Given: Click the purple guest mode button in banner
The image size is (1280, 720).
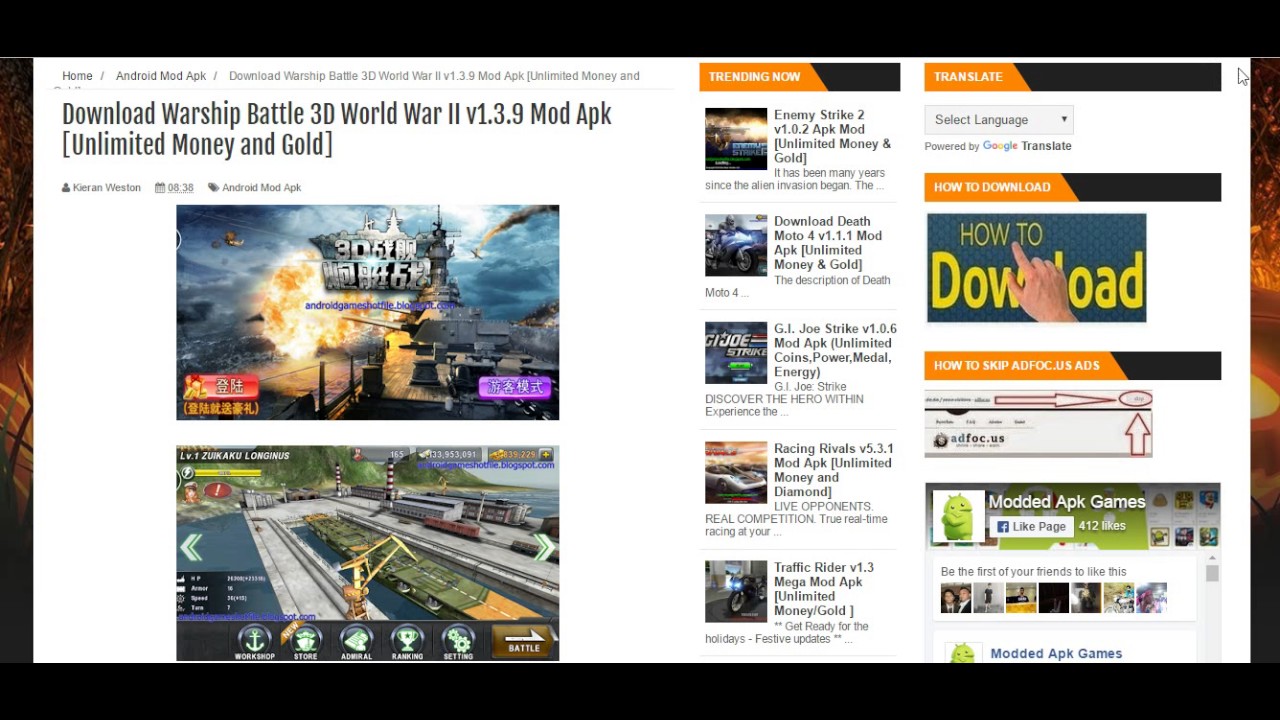Looking at the screenshot, I should (x=515, y=387).
